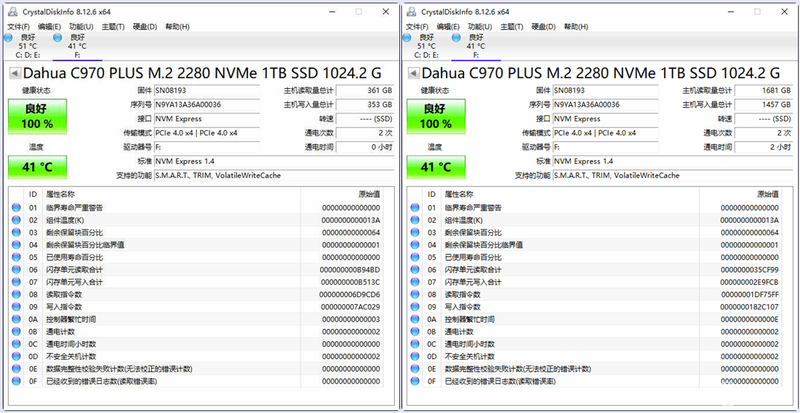Viewport: 800px width, 413px height.
Task: Click power-on hours value 2 小时
Action: [x=764, y=147]
